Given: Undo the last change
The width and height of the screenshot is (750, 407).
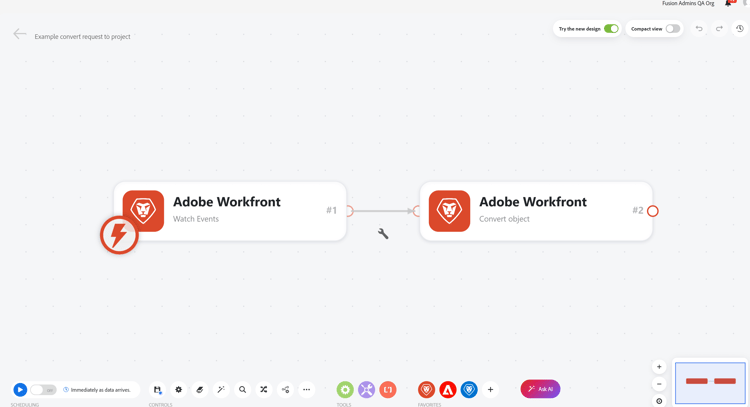Looking at the screenshot, I should 699,29.
